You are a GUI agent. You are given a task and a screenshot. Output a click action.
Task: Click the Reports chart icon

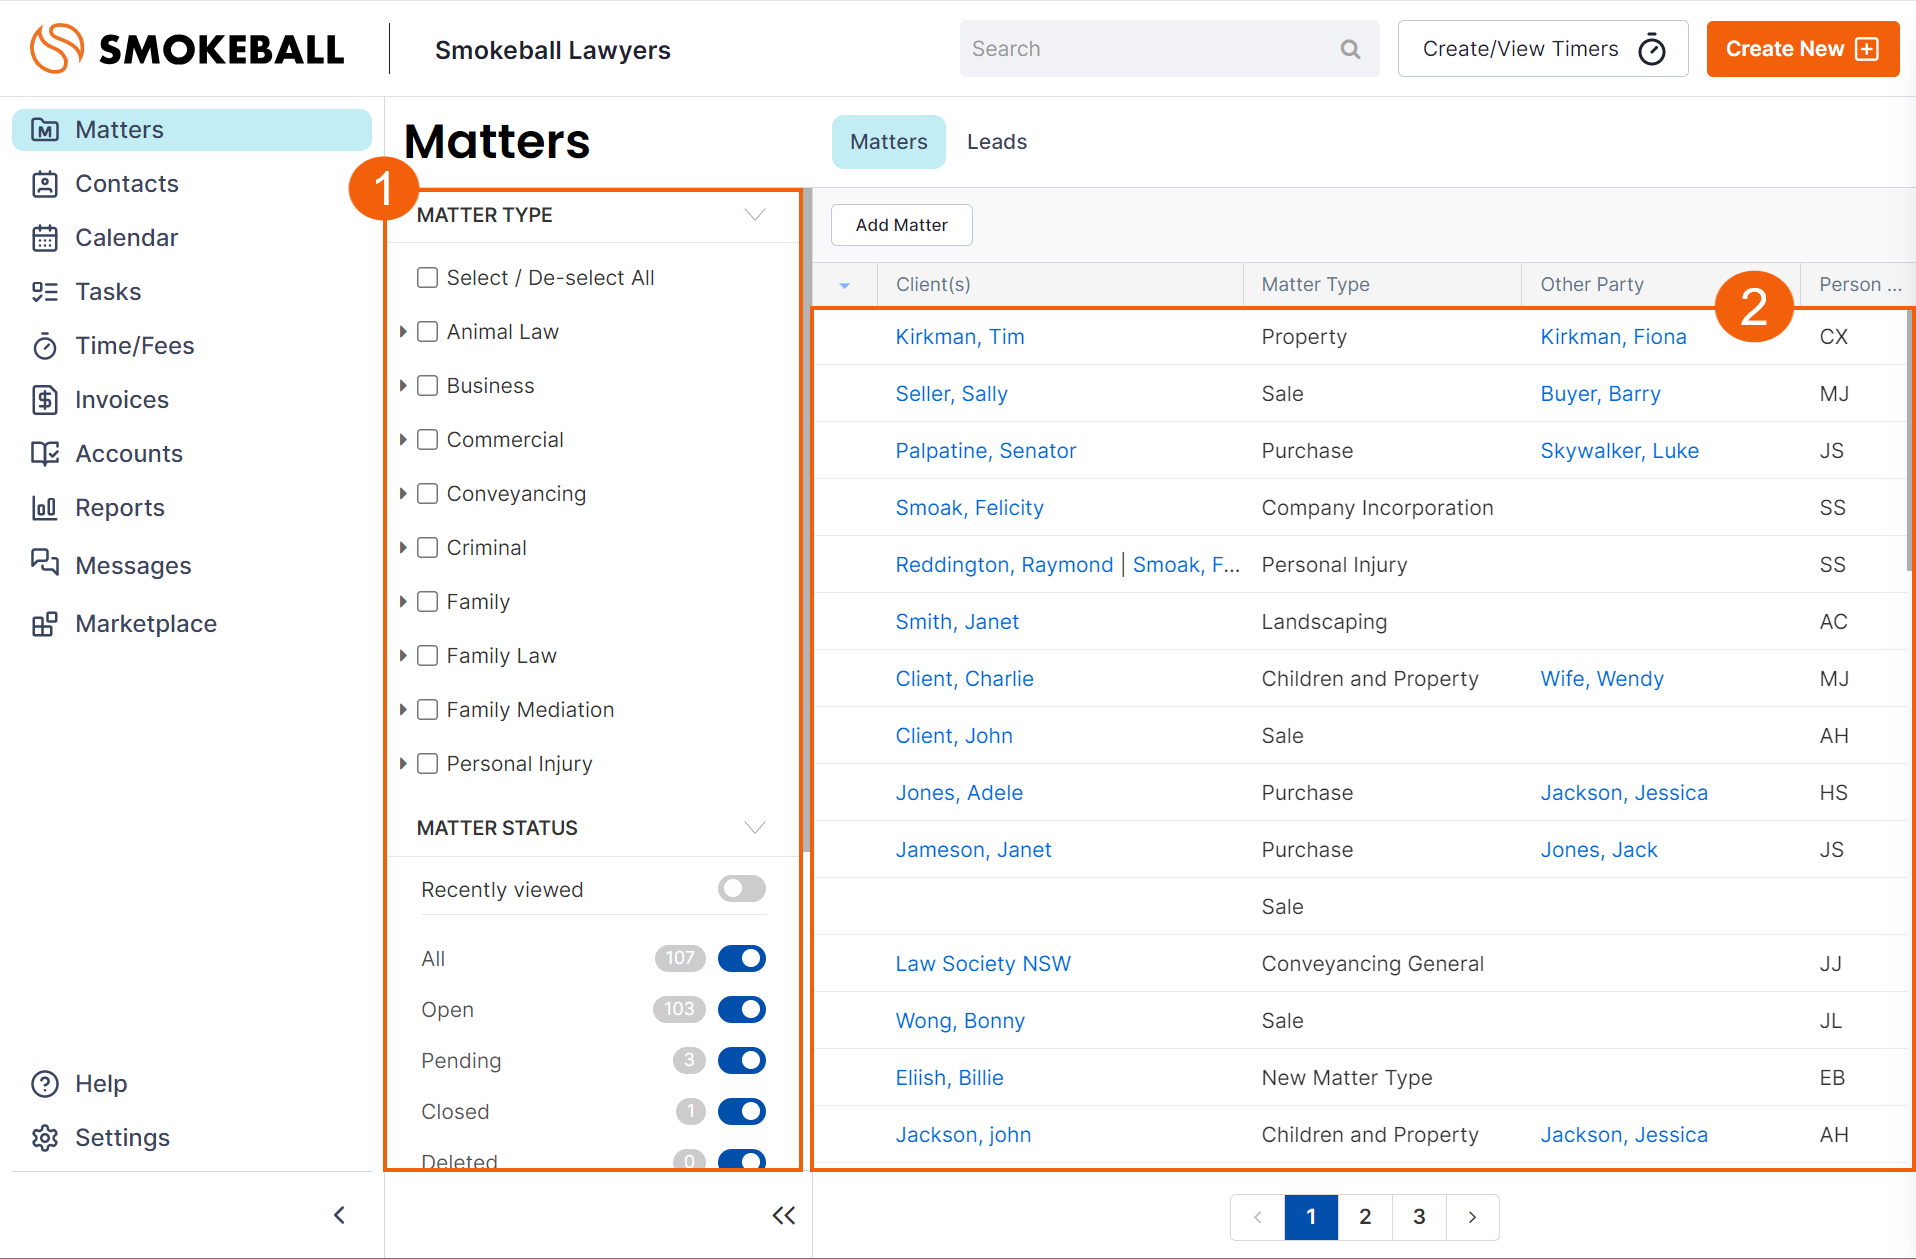45,508
